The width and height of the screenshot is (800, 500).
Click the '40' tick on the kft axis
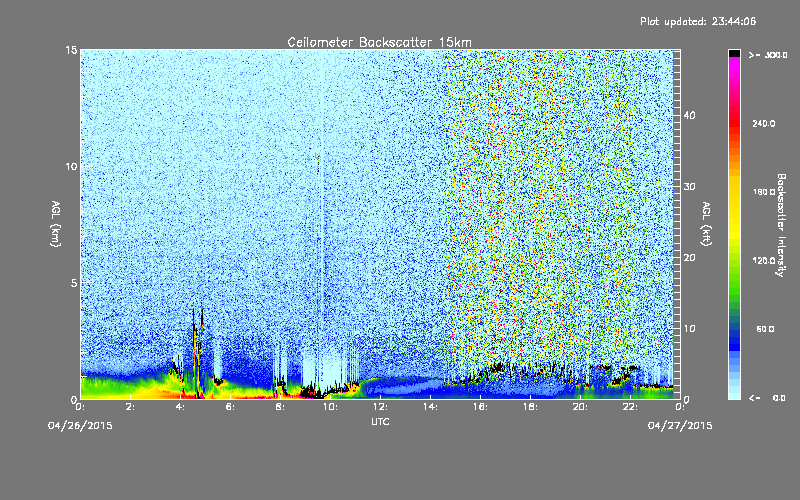click(x=689, y=115)
